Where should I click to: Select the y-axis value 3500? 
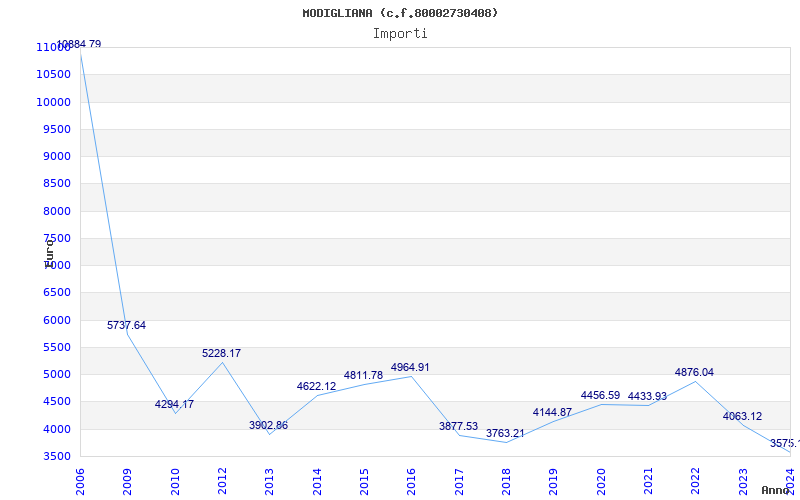(x=56, y=457)
